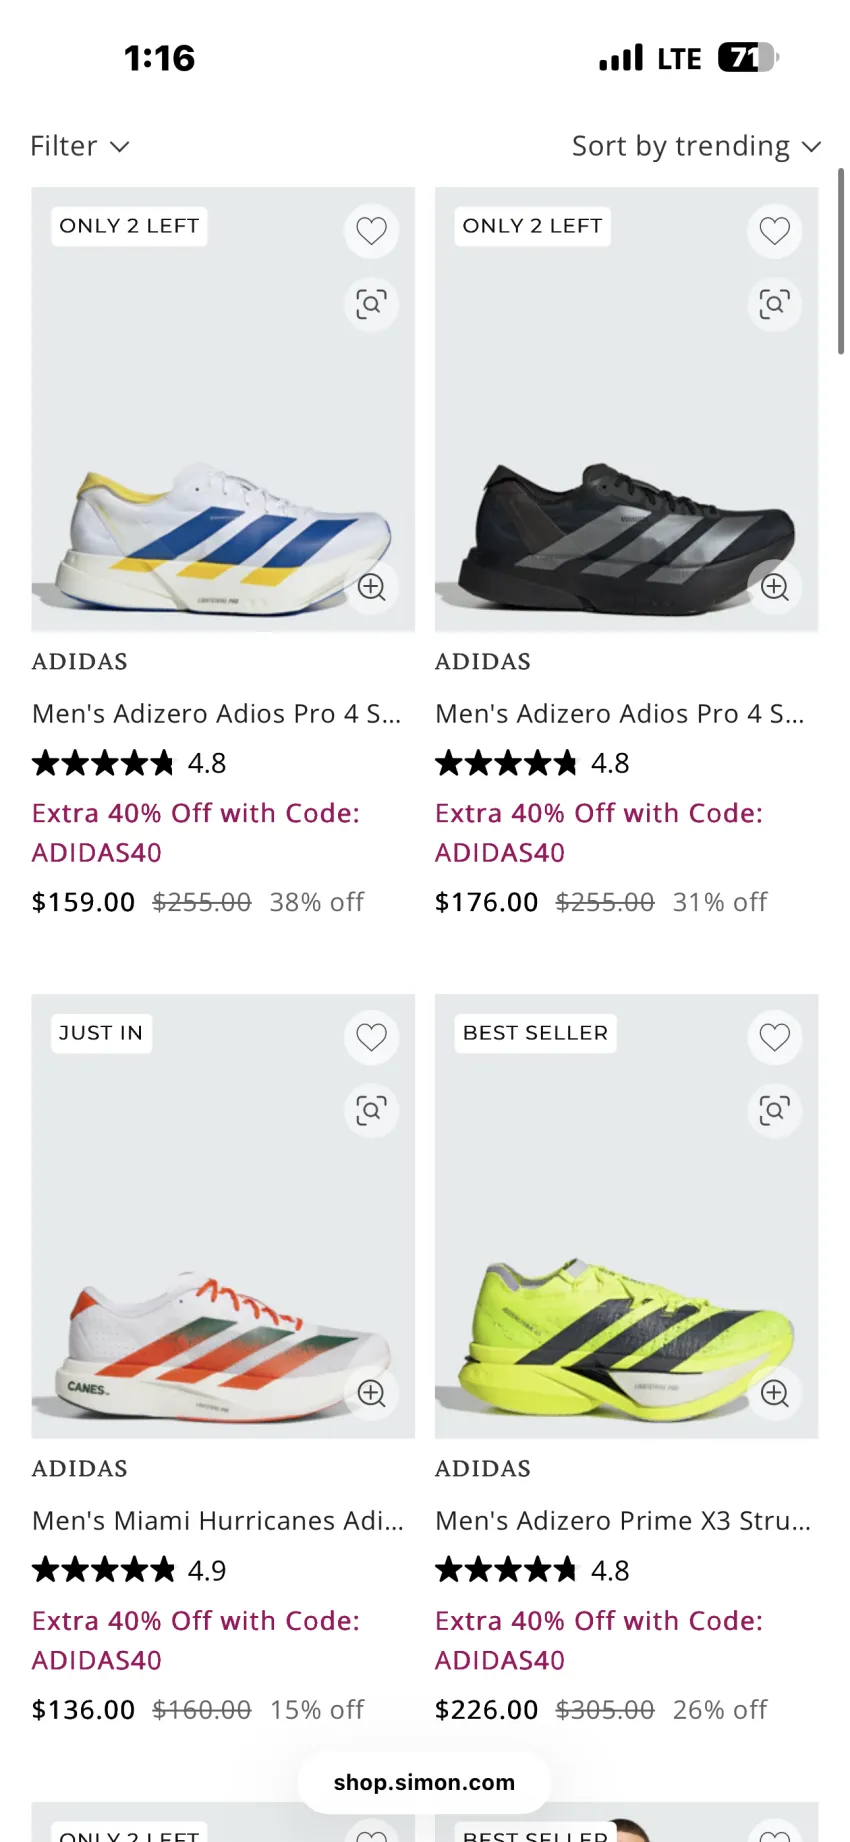
Task: Tap the shop.simon.com address pill
Action: (424, 1782)
